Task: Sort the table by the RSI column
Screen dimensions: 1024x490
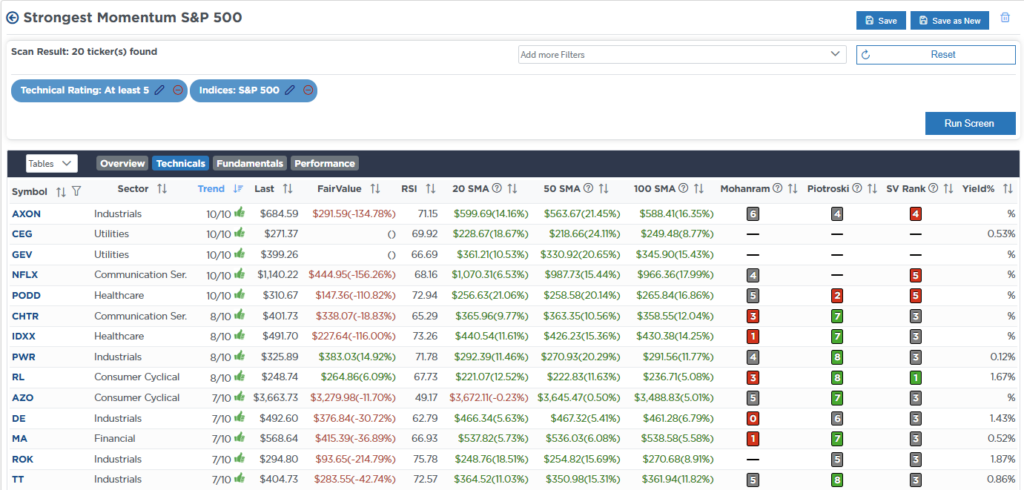Action: coord(431,188)
